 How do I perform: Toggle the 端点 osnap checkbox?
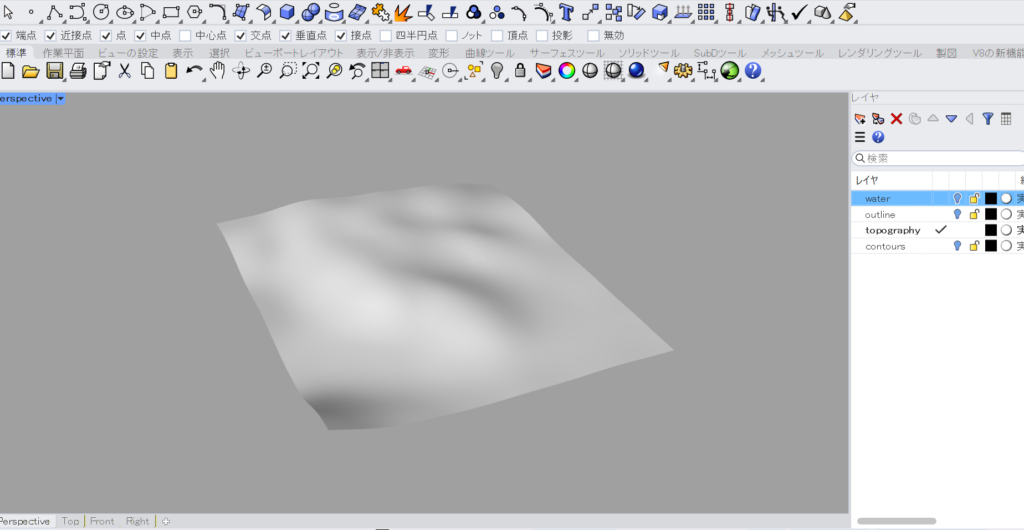pyautogui.click(x=7, y=35)
